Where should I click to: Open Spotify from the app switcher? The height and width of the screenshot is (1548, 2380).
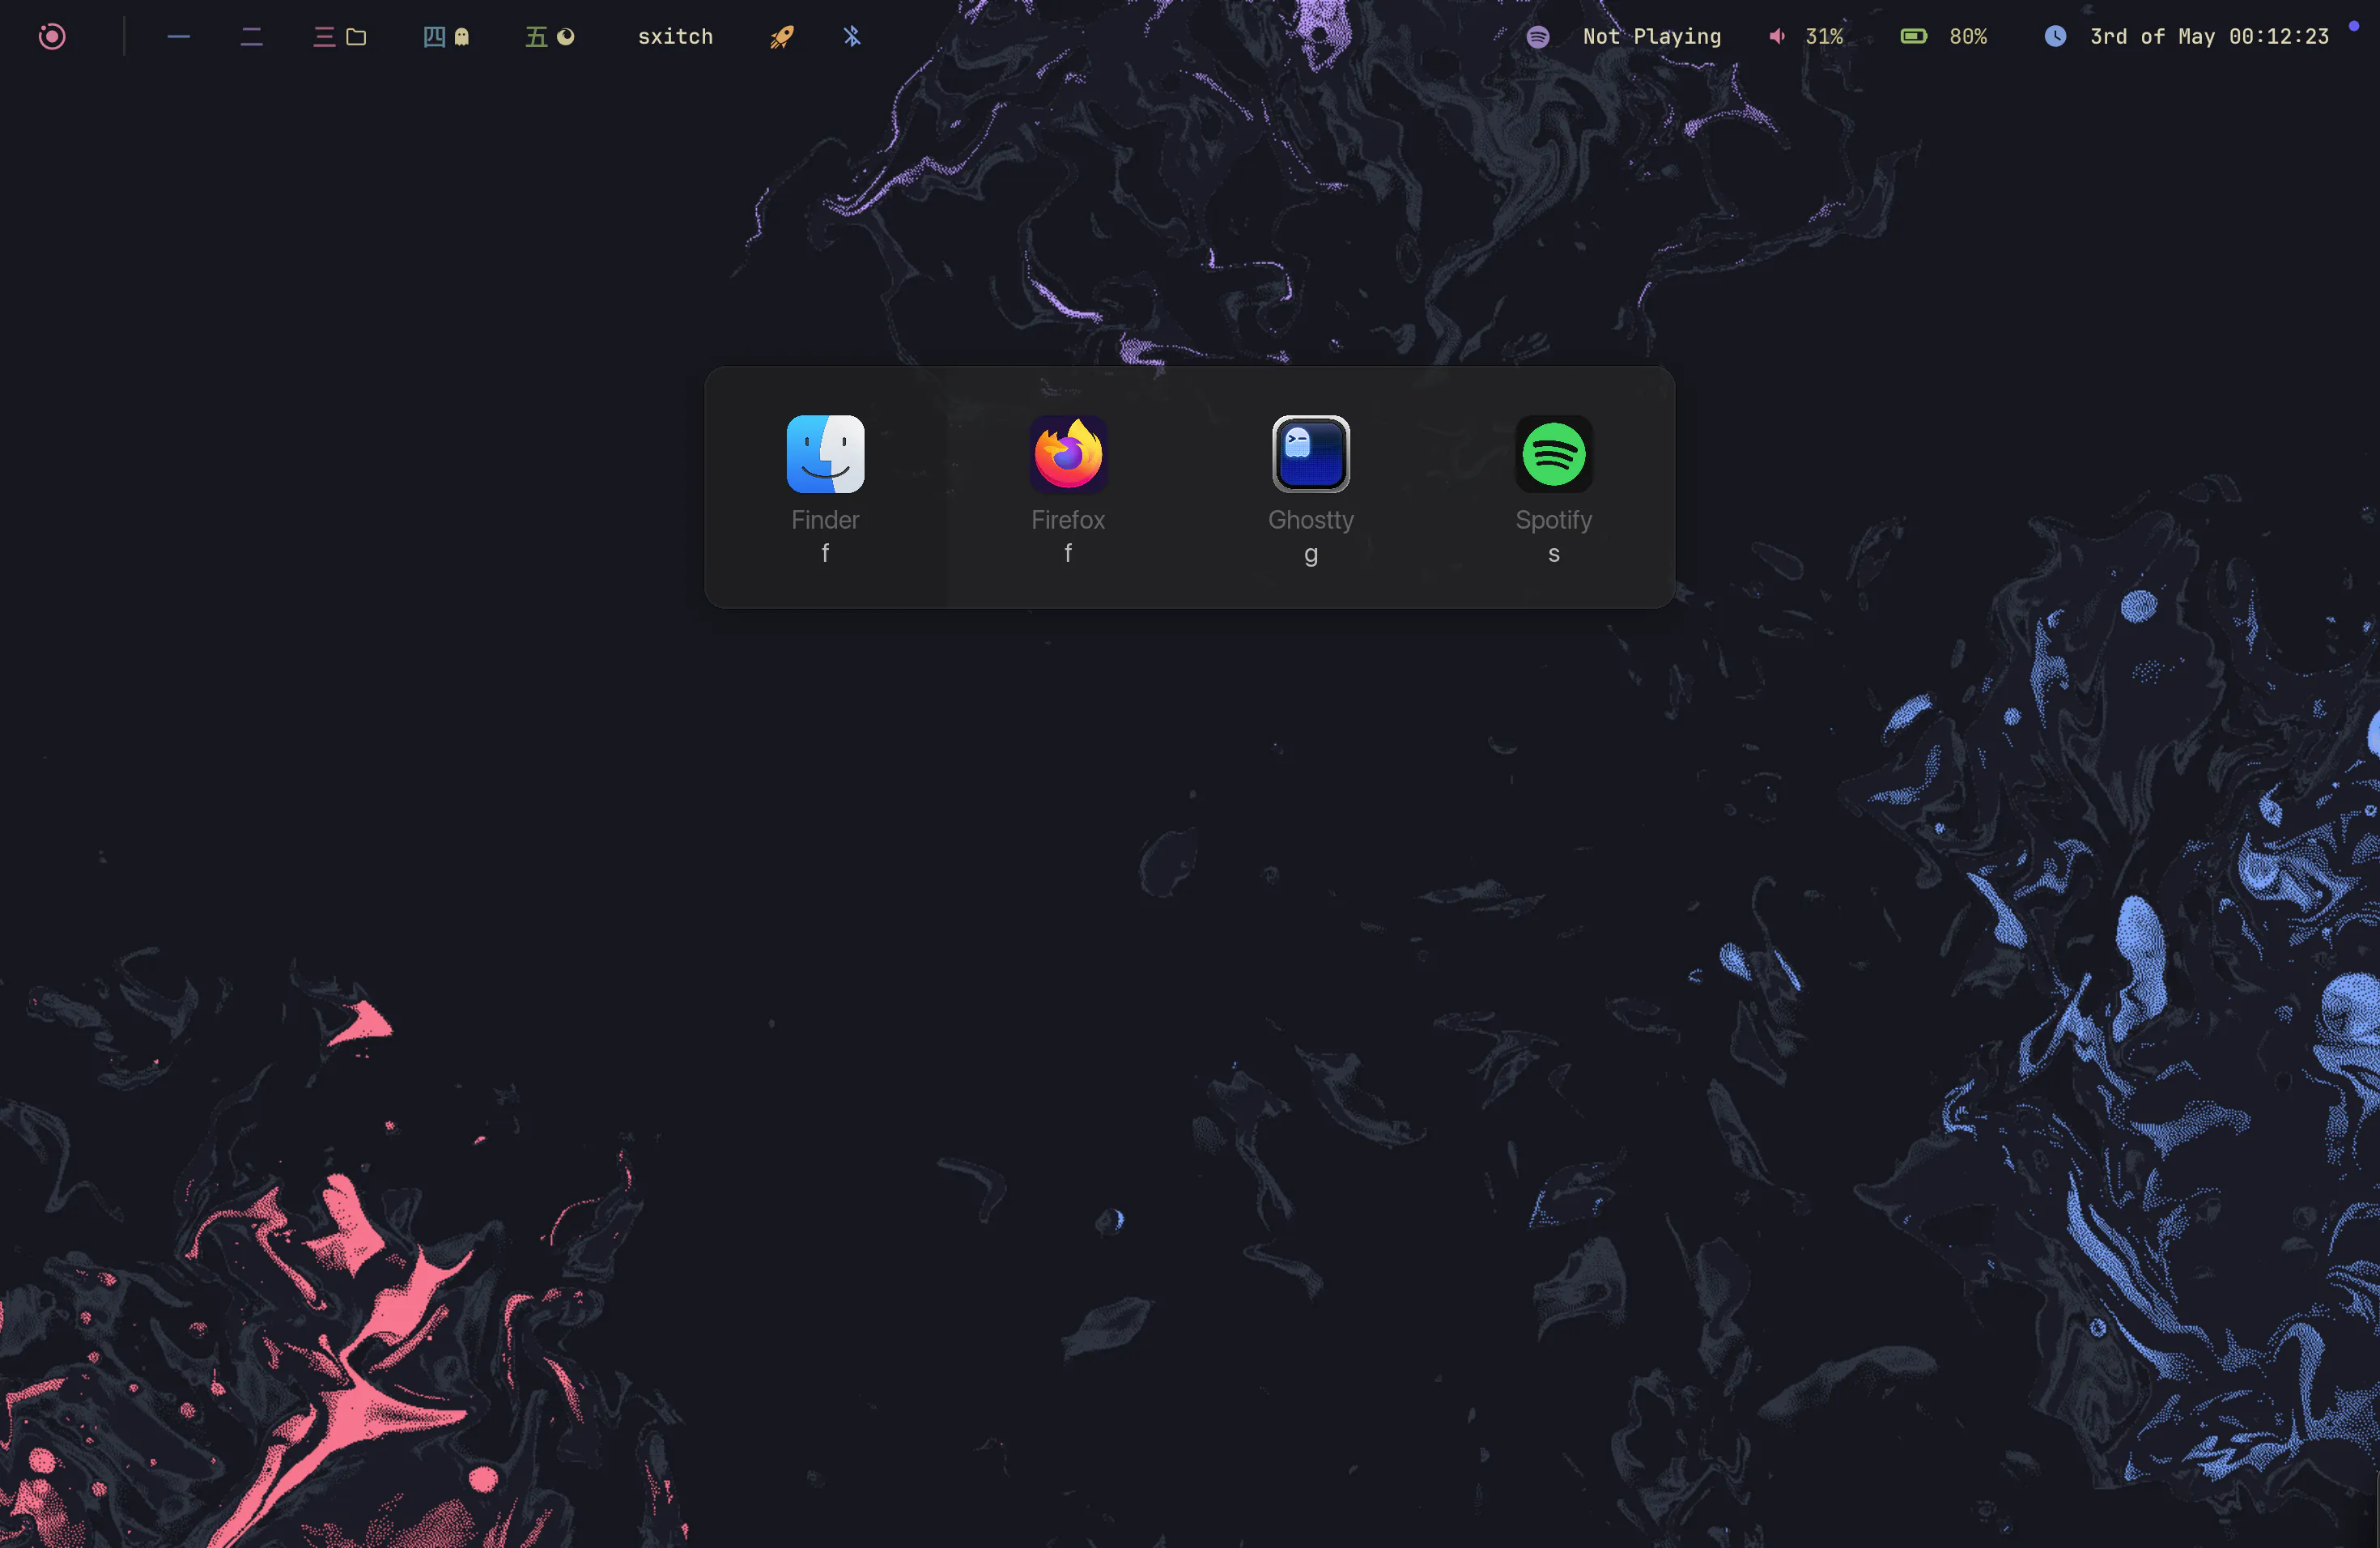(1554, 454)
